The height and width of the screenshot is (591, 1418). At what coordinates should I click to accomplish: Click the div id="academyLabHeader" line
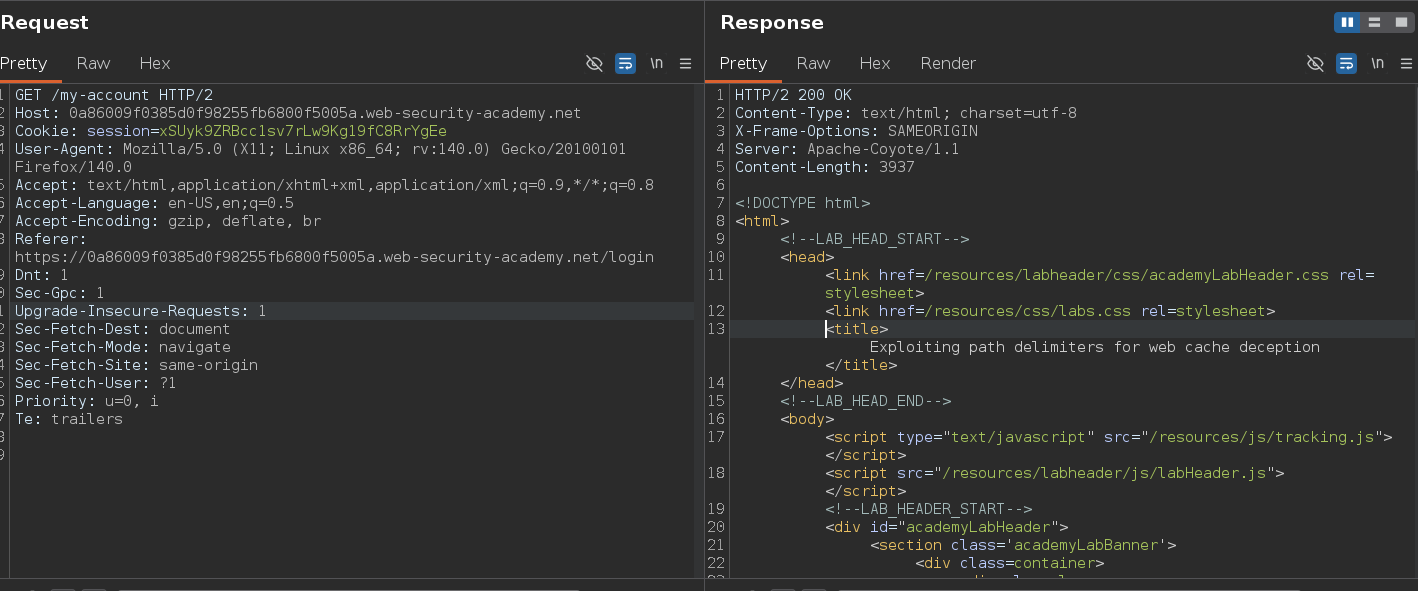tap(947, 527)
